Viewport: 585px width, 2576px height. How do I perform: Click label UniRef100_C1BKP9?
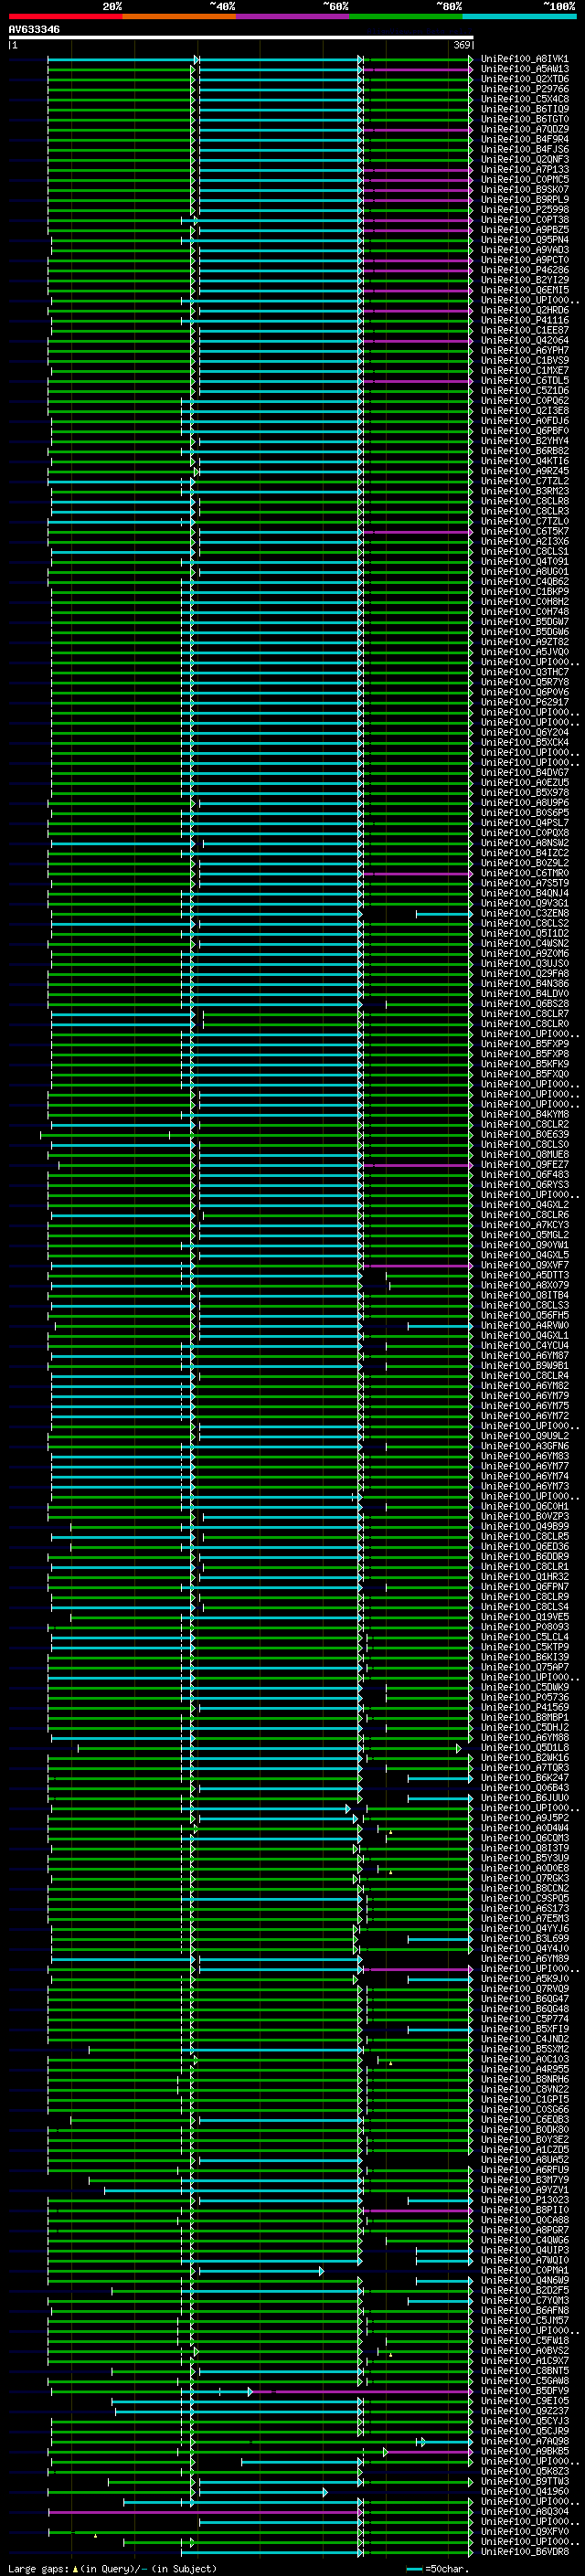[x=525, y=592]
